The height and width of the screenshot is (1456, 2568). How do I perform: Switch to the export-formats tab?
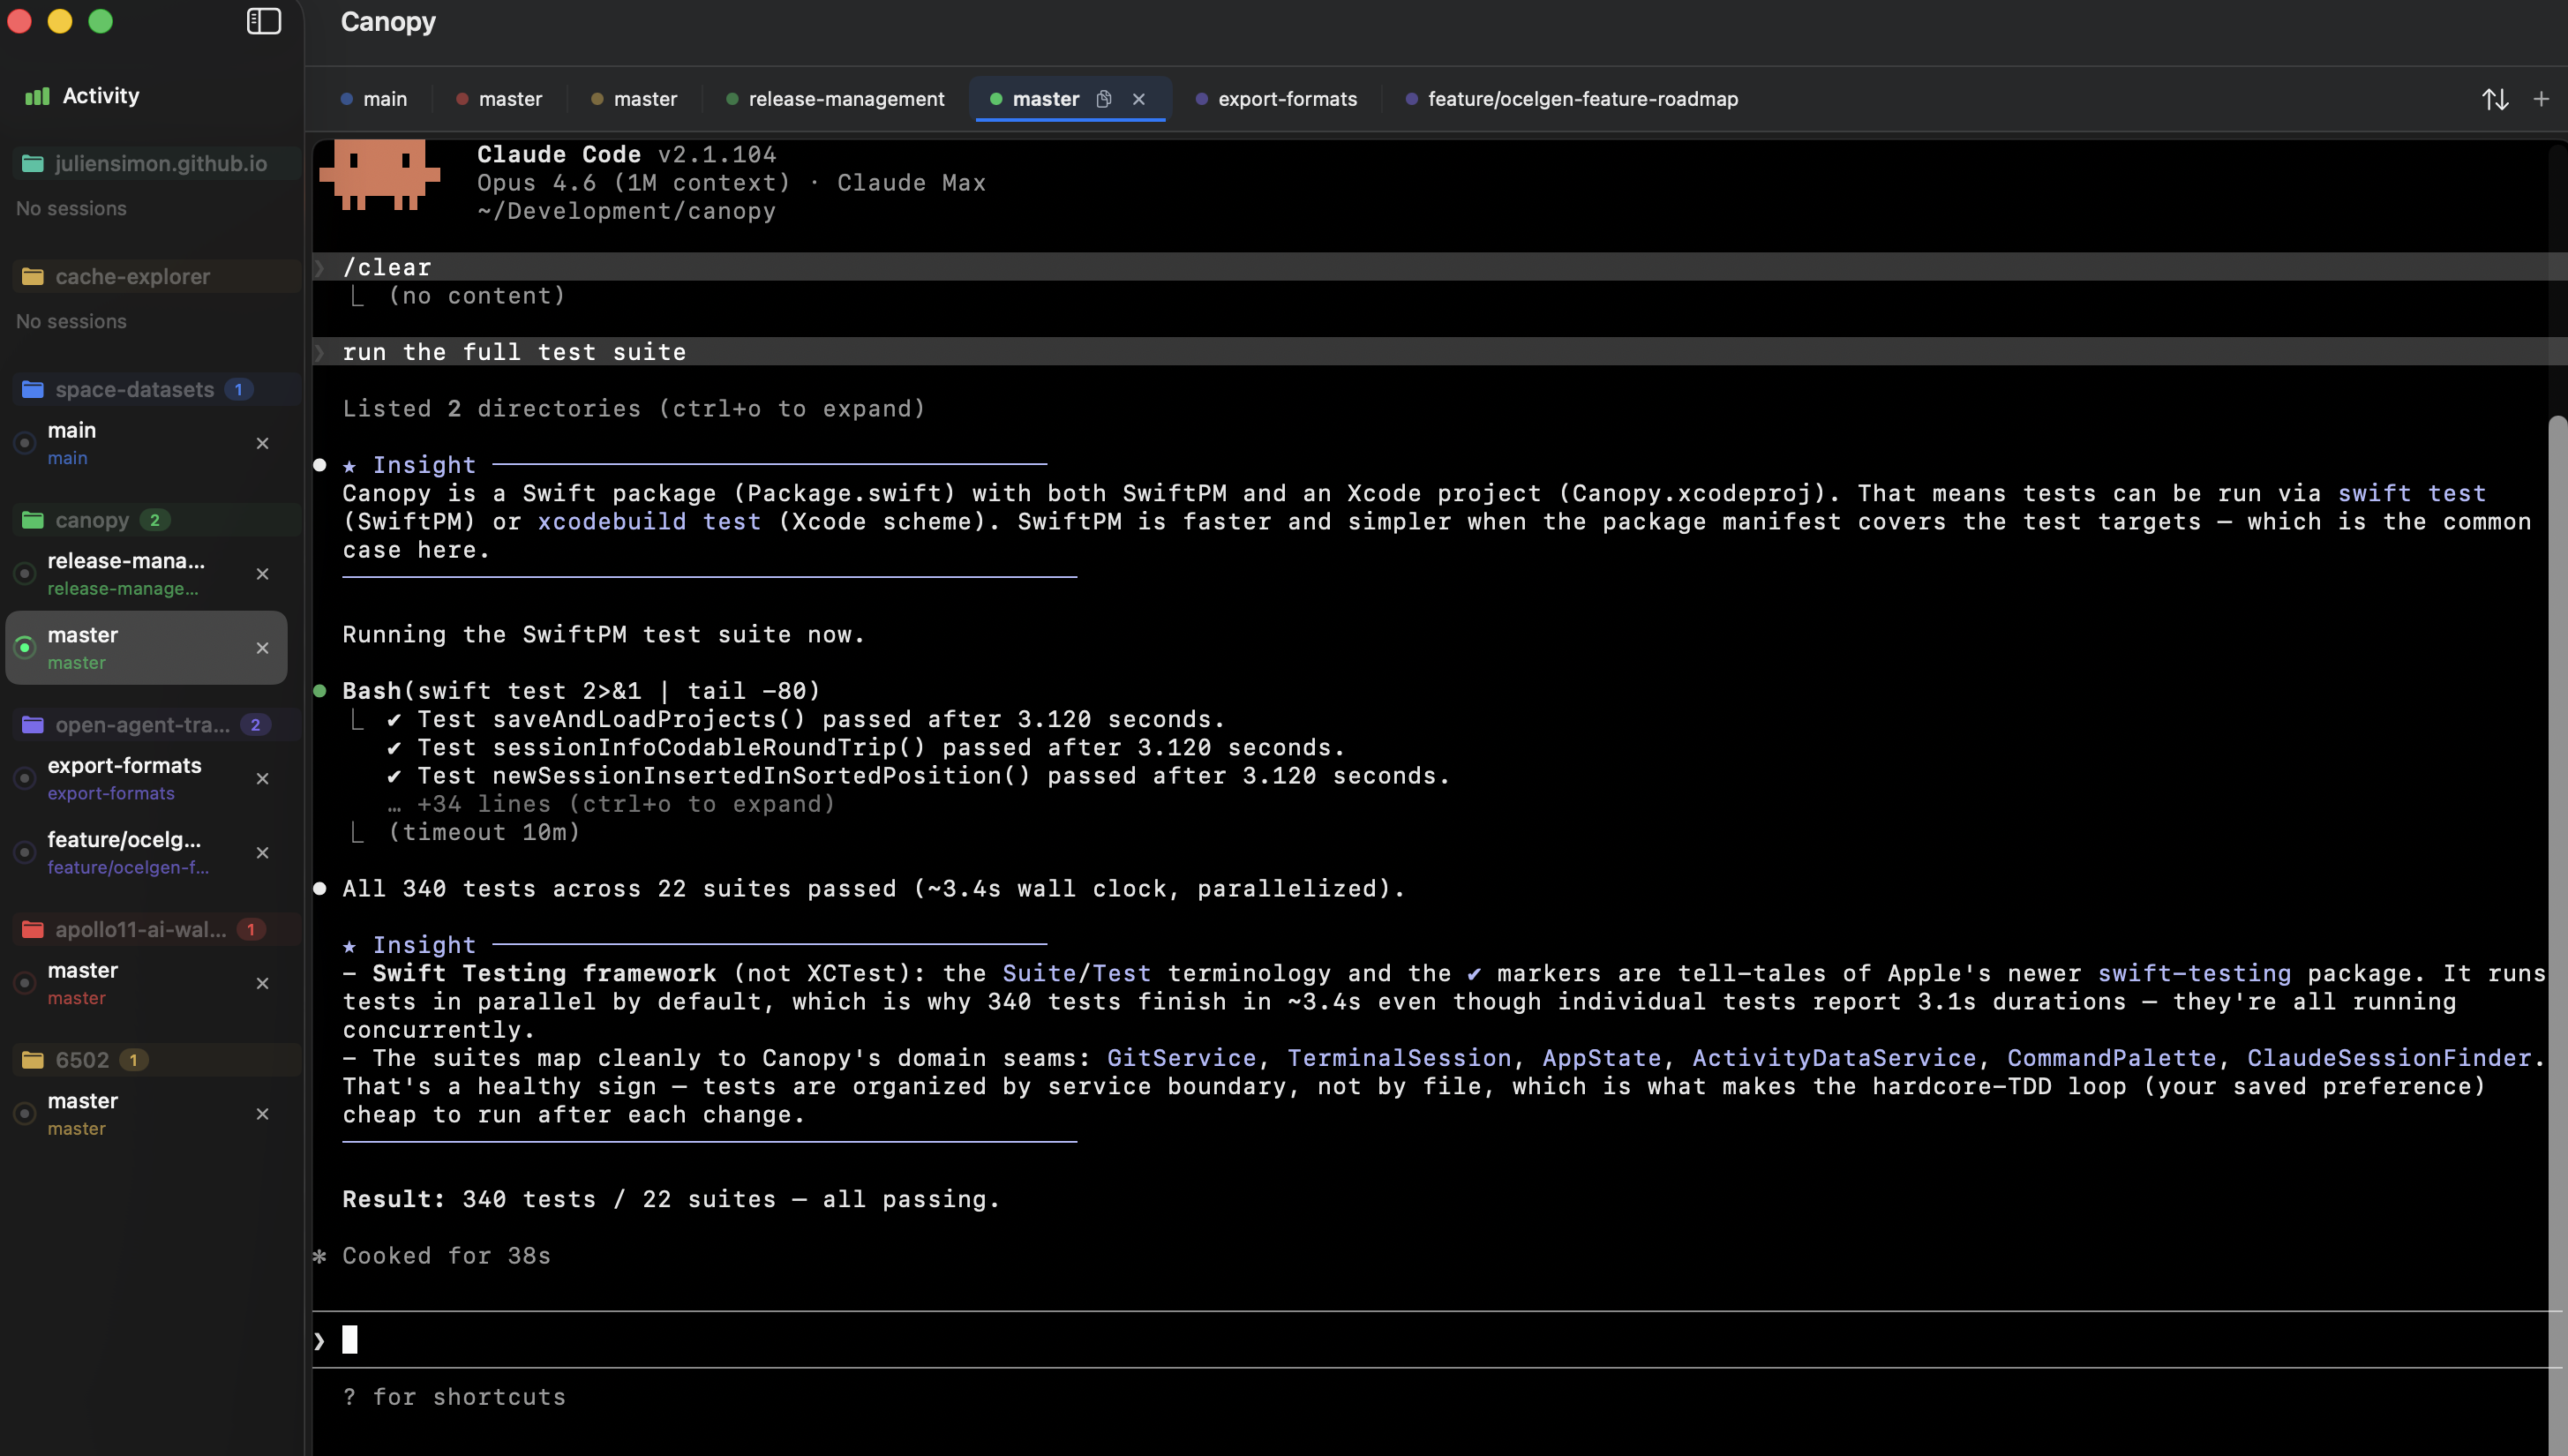point(1276,99)
